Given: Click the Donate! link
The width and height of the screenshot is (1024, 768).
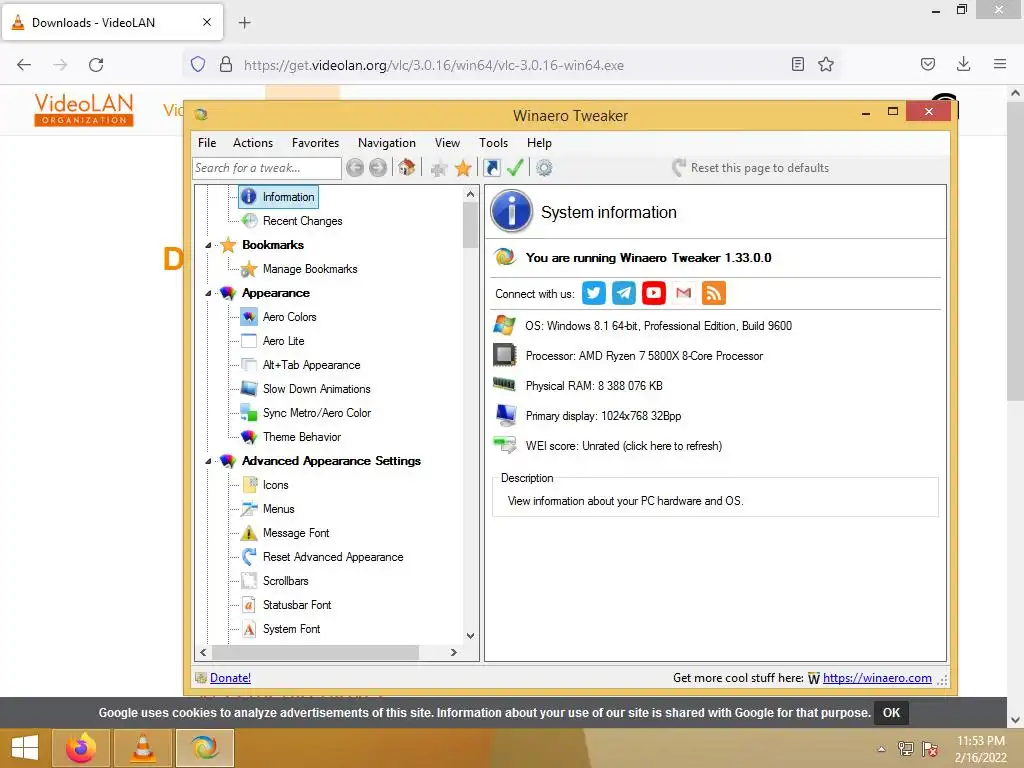Looking at the screenshot, I should tap(230, 678).
